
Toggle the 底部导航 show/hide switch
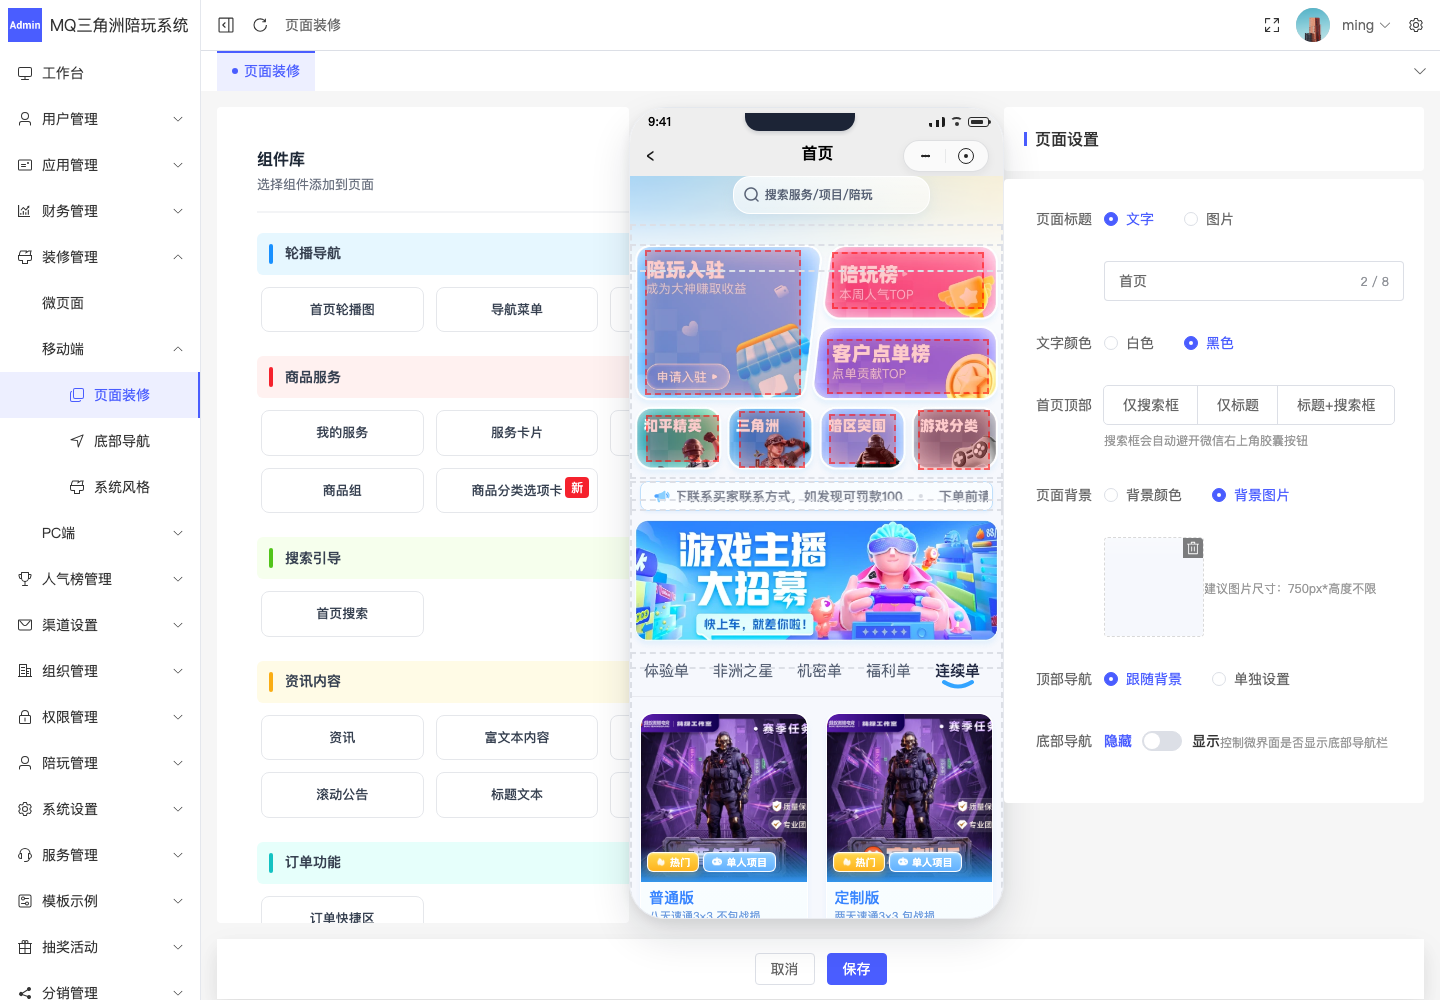(x=1162, y=741)
